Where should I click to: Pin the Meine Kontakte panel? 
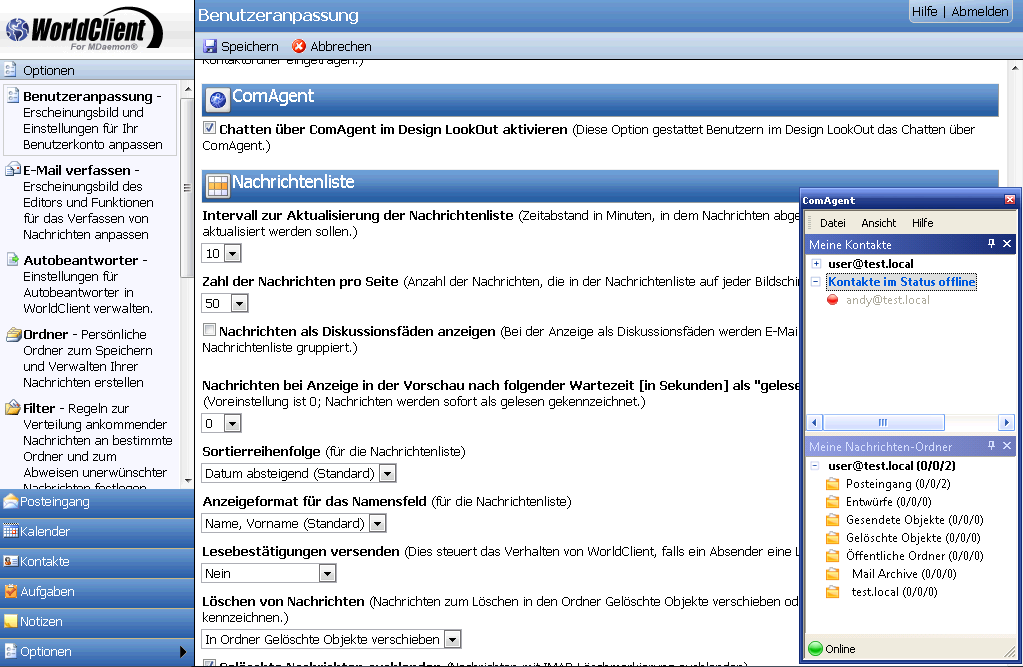click(x=991, y=244)
